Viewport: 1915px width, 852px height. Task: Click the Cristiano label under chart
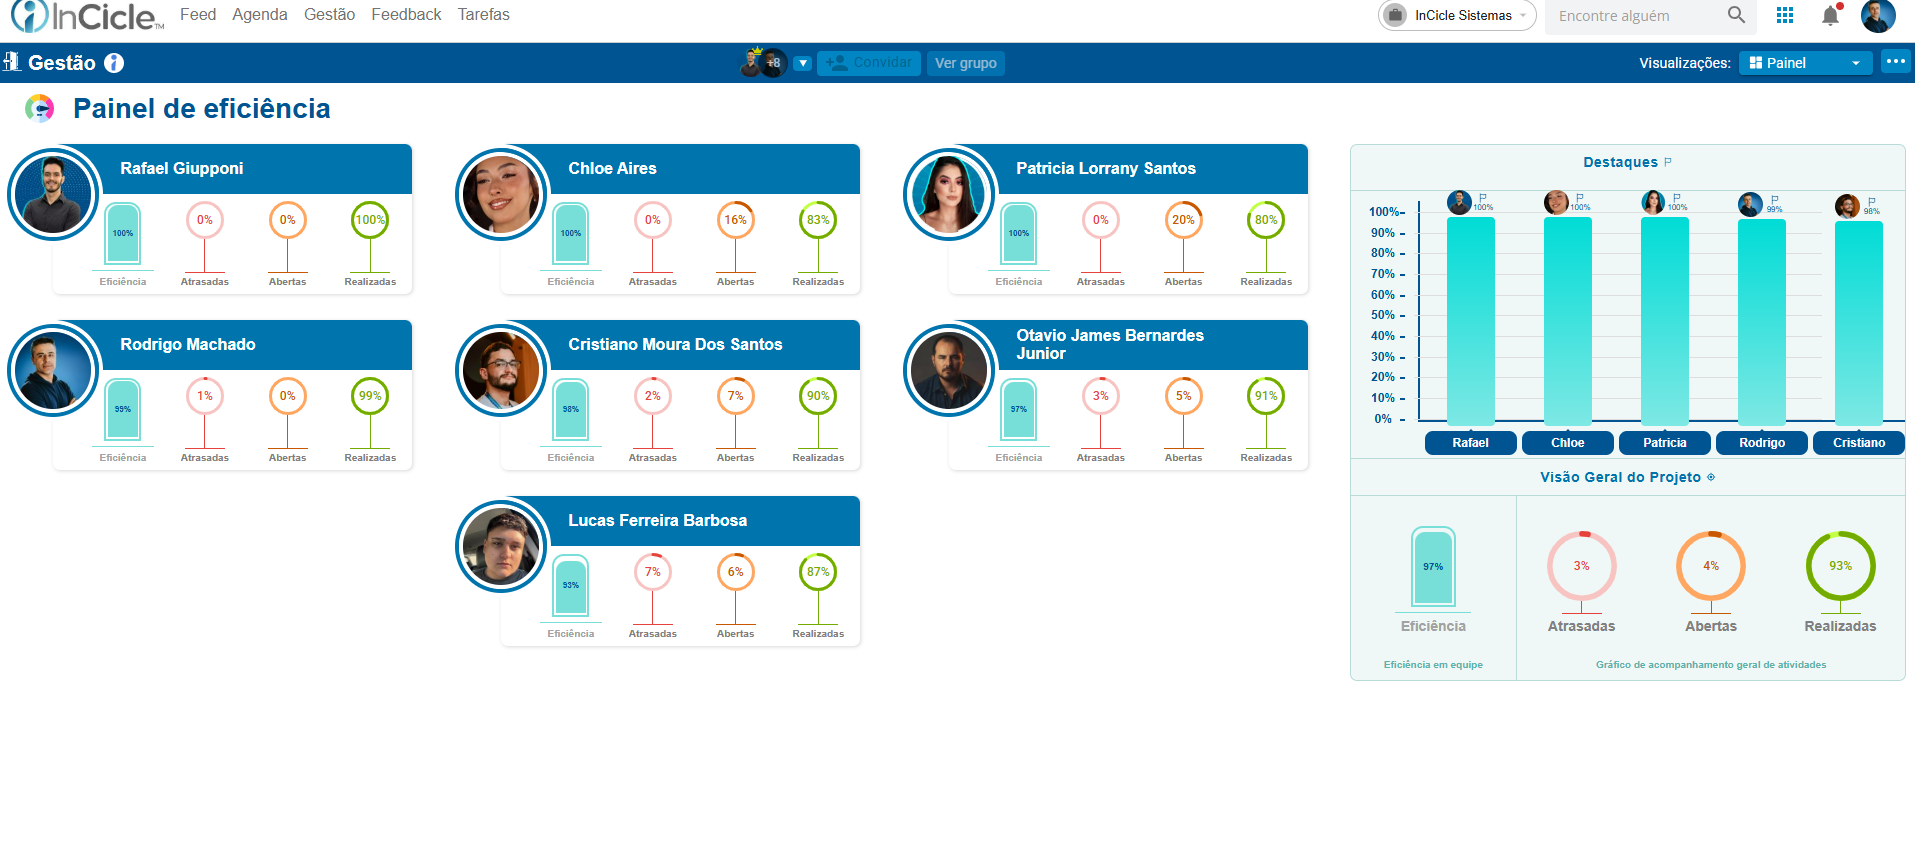[1859, 443]
